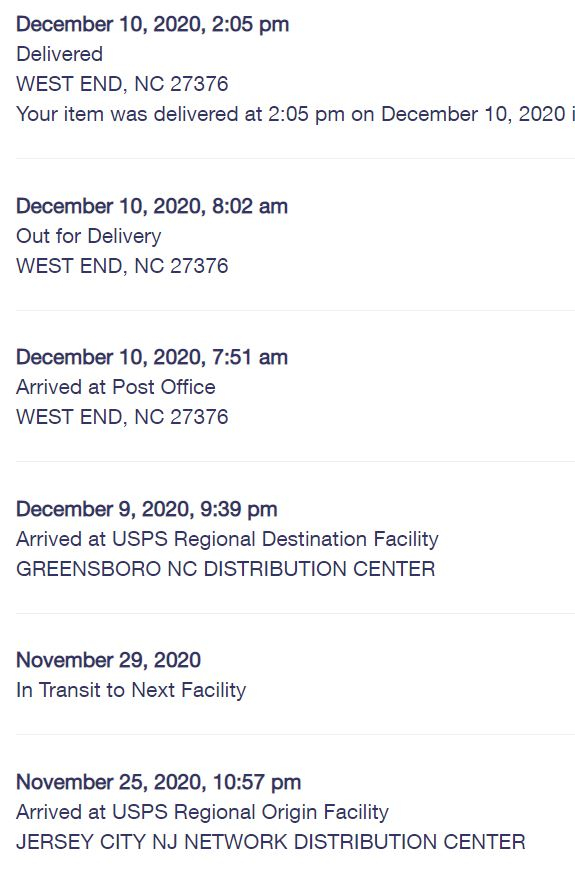
Task: Click the divider line below the Delivered entry
Action: click(295, 158)
